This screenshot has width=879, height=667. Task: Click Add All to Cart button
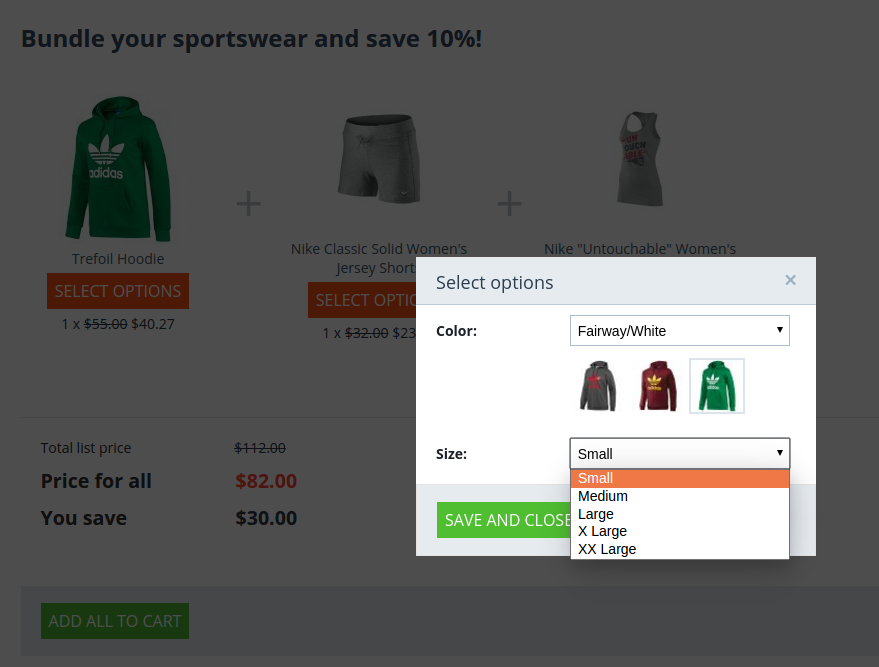(x=115, y=621)
